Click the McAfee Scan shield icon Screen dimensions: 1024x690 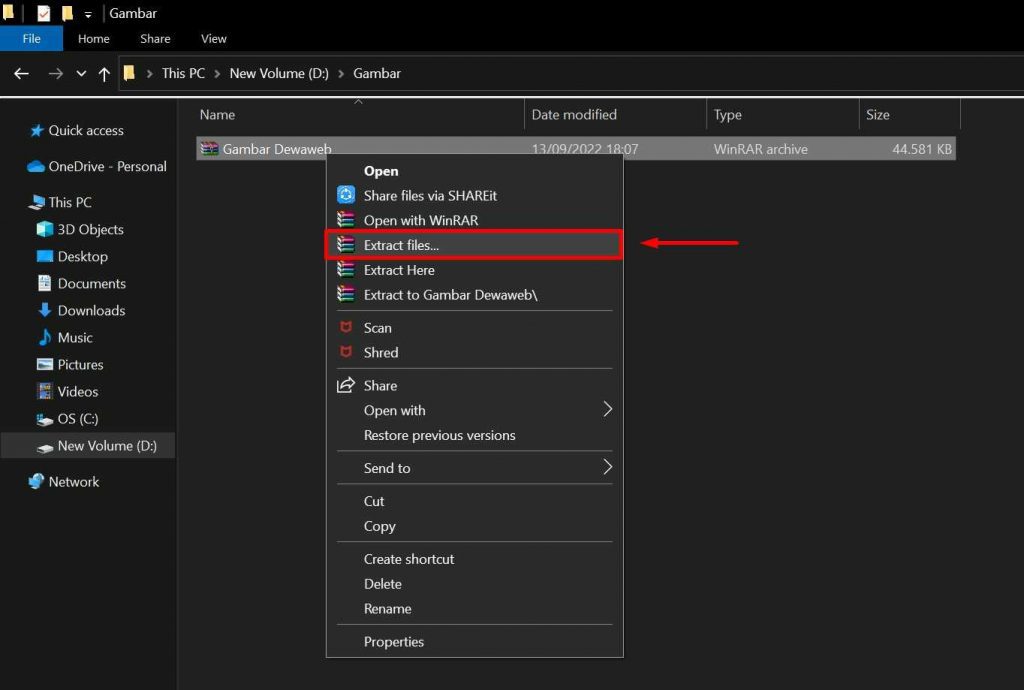[x=346, y=328]
